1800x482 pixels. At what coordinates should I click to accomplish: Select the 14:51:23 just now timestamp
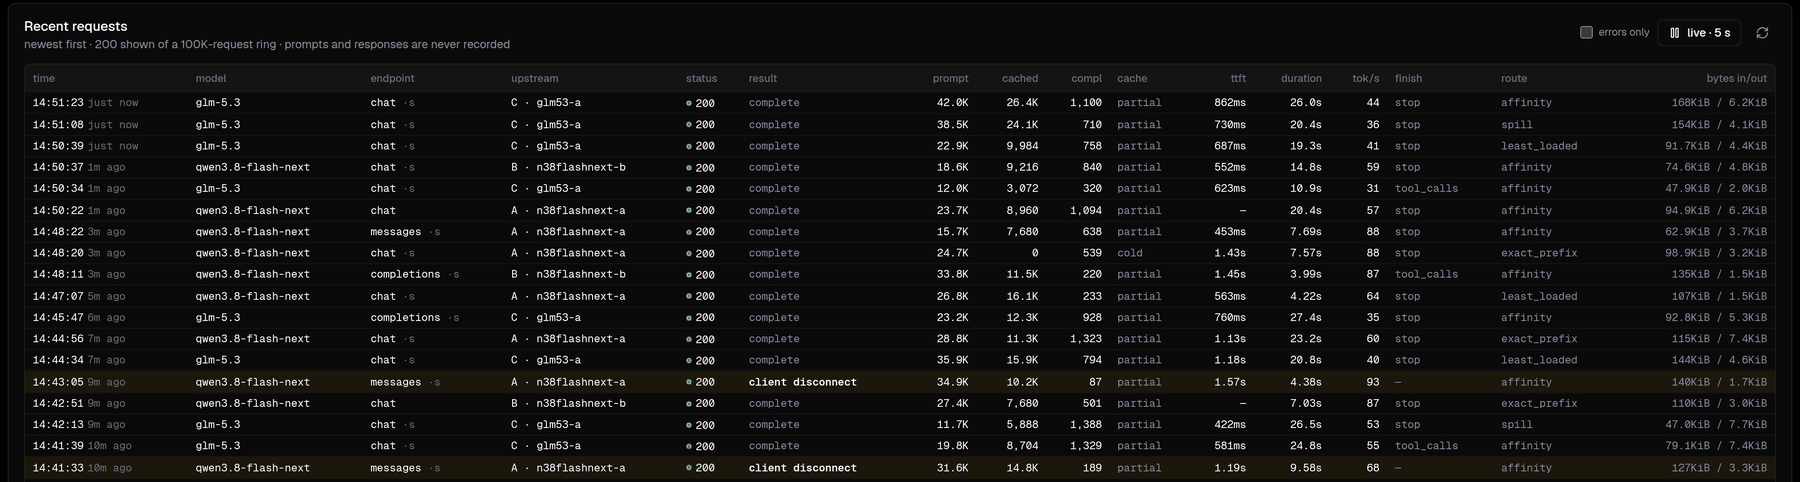click(85, 103)
